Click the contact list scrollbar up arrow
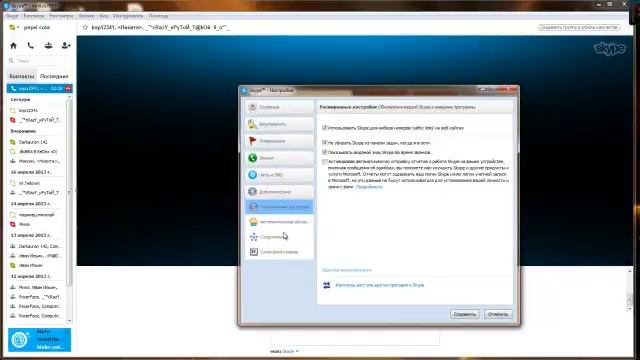 69,98
